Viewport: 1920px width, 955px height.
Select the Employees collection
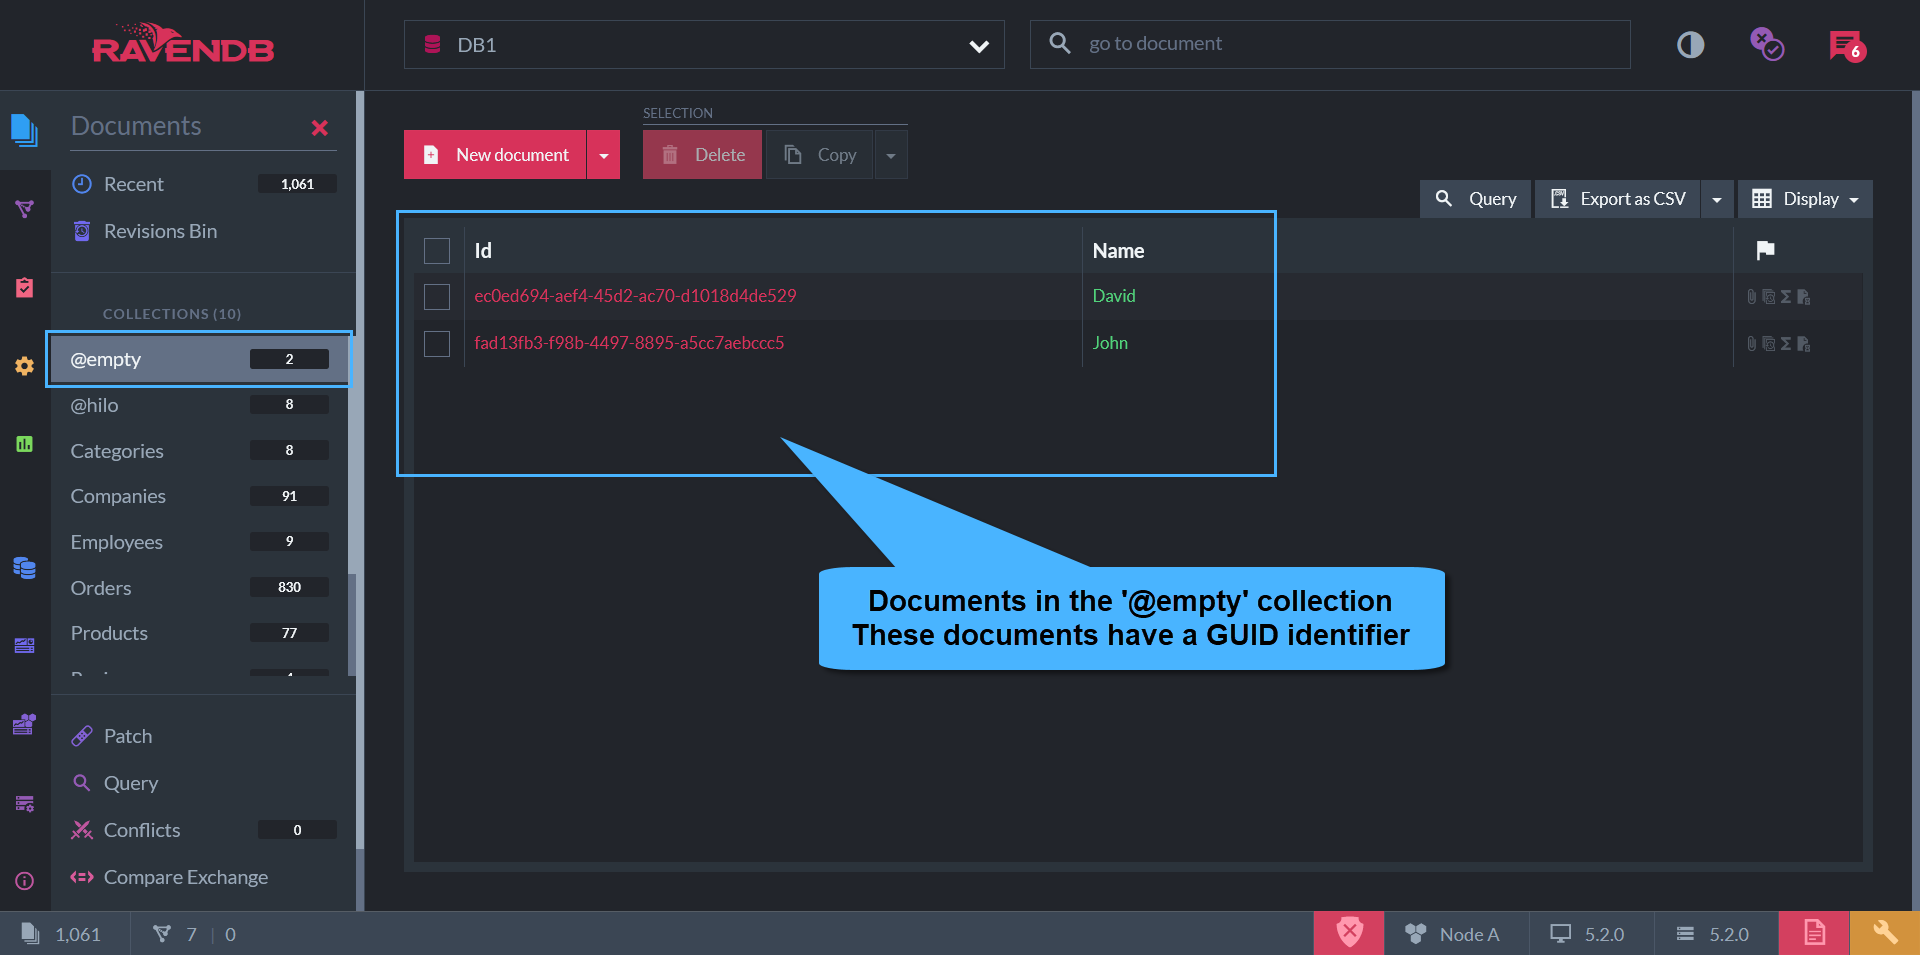coord(199,542)
